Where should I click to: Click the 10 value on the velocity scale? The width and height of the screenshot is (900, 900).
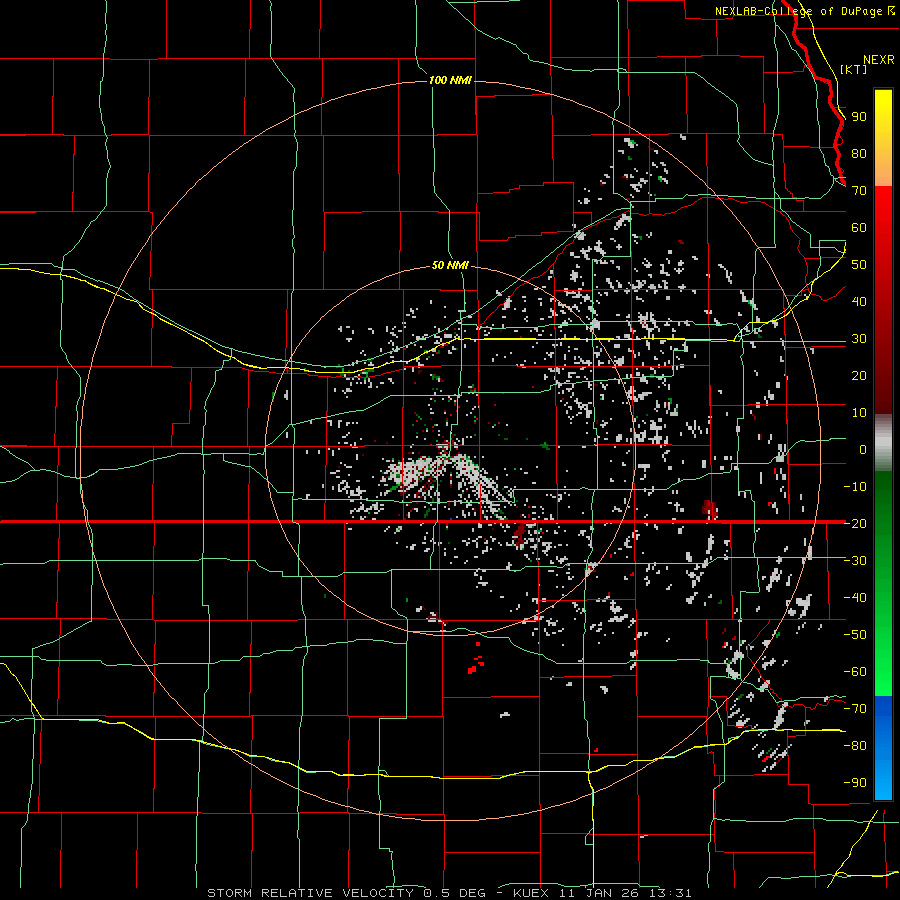(x=859, y=413)
